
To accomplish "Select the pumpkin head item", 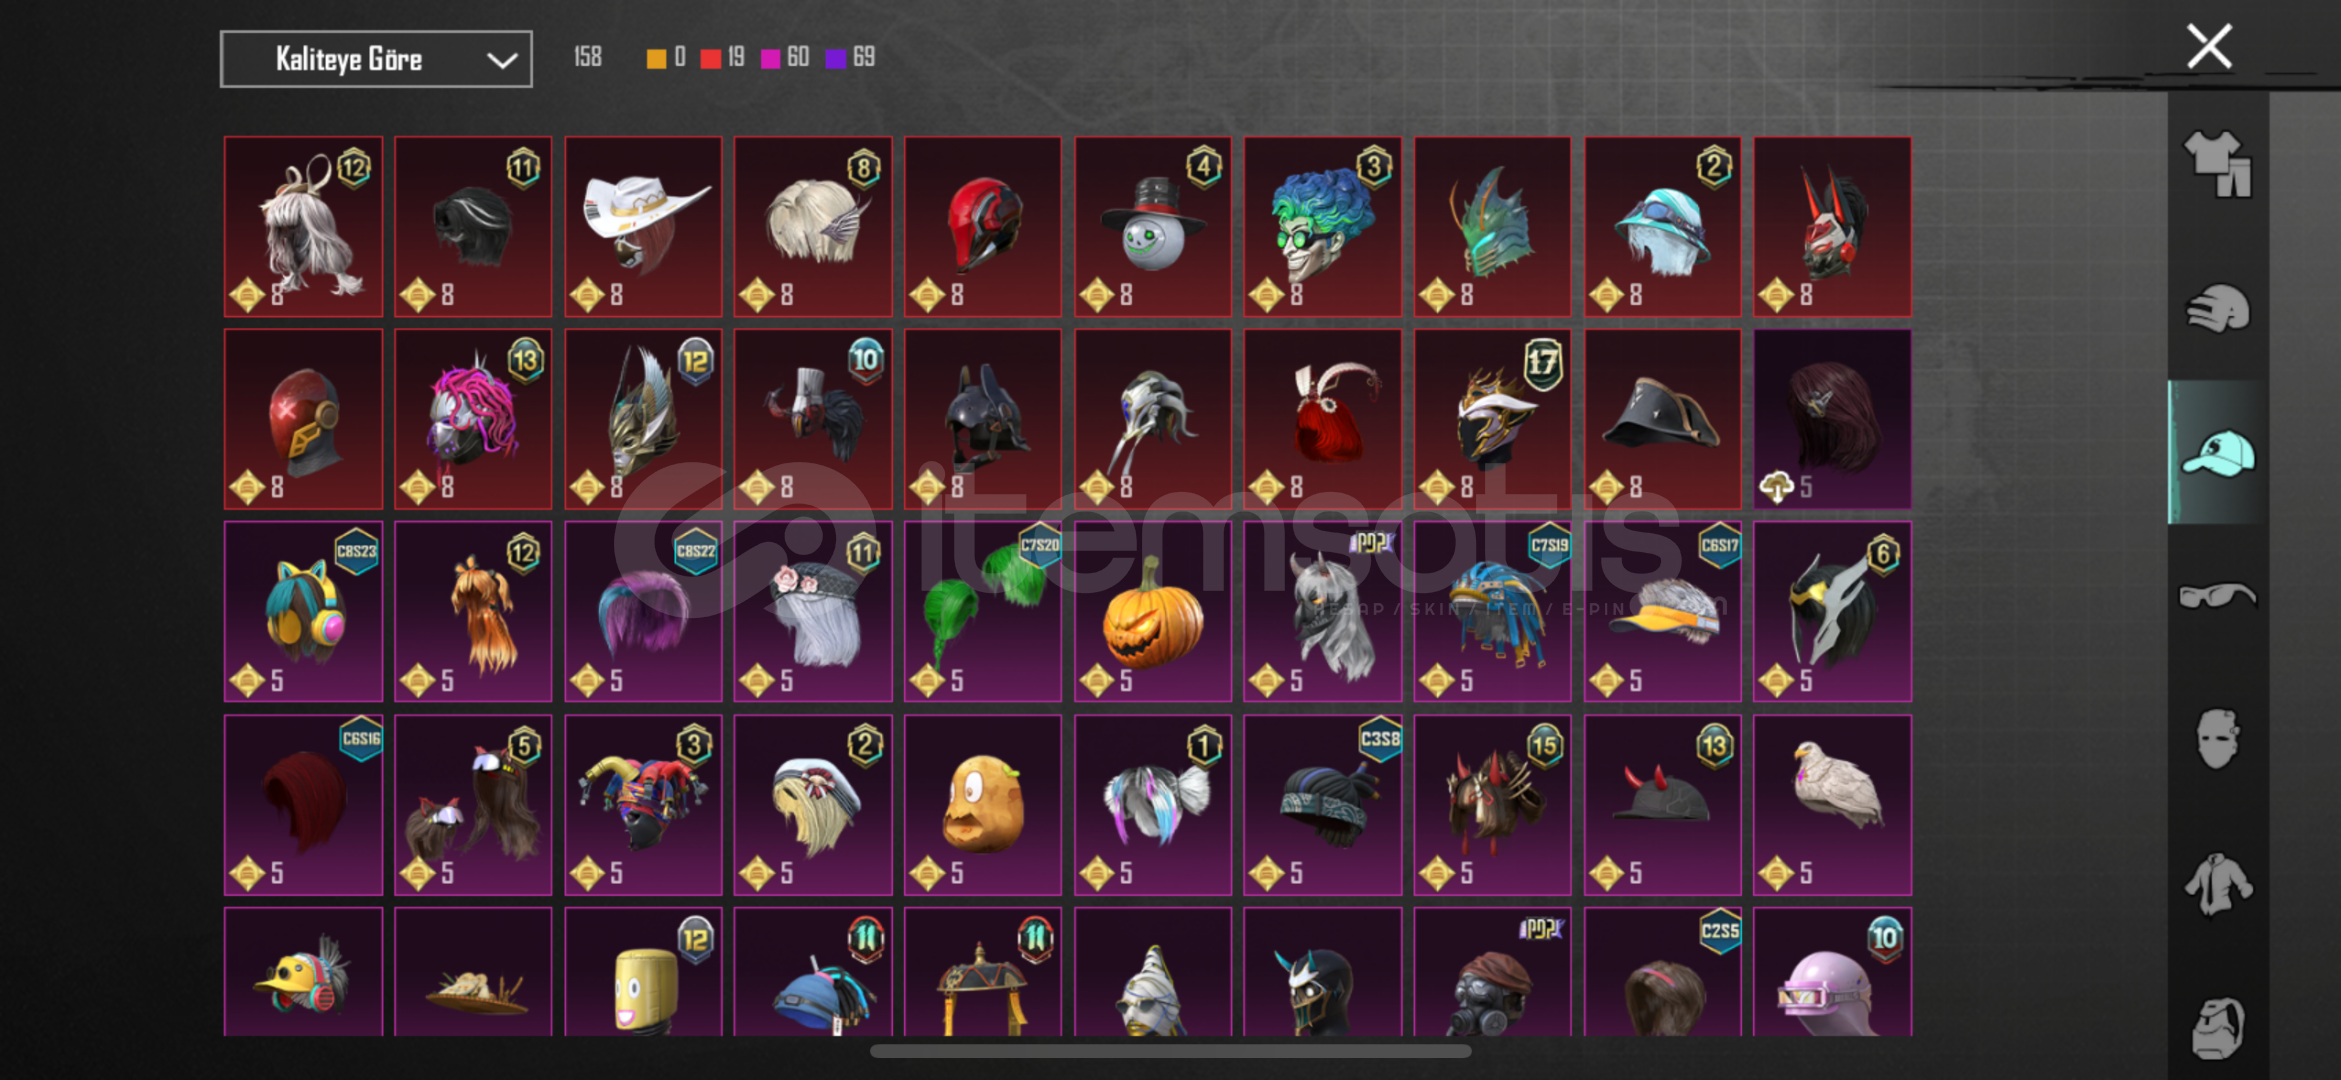I will (x=1153, y=611).
